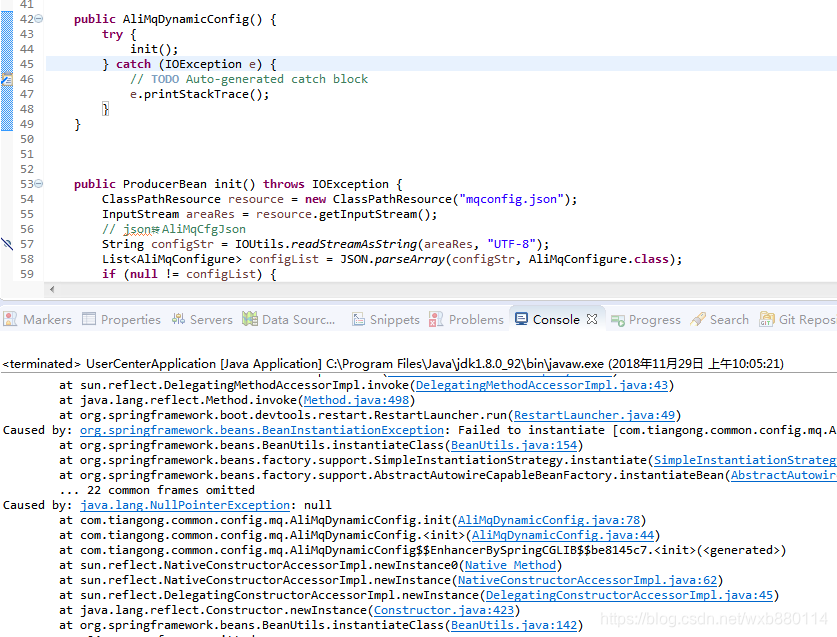
Task: Click the task marker icon at line 46
Action: tap(6, 80)
